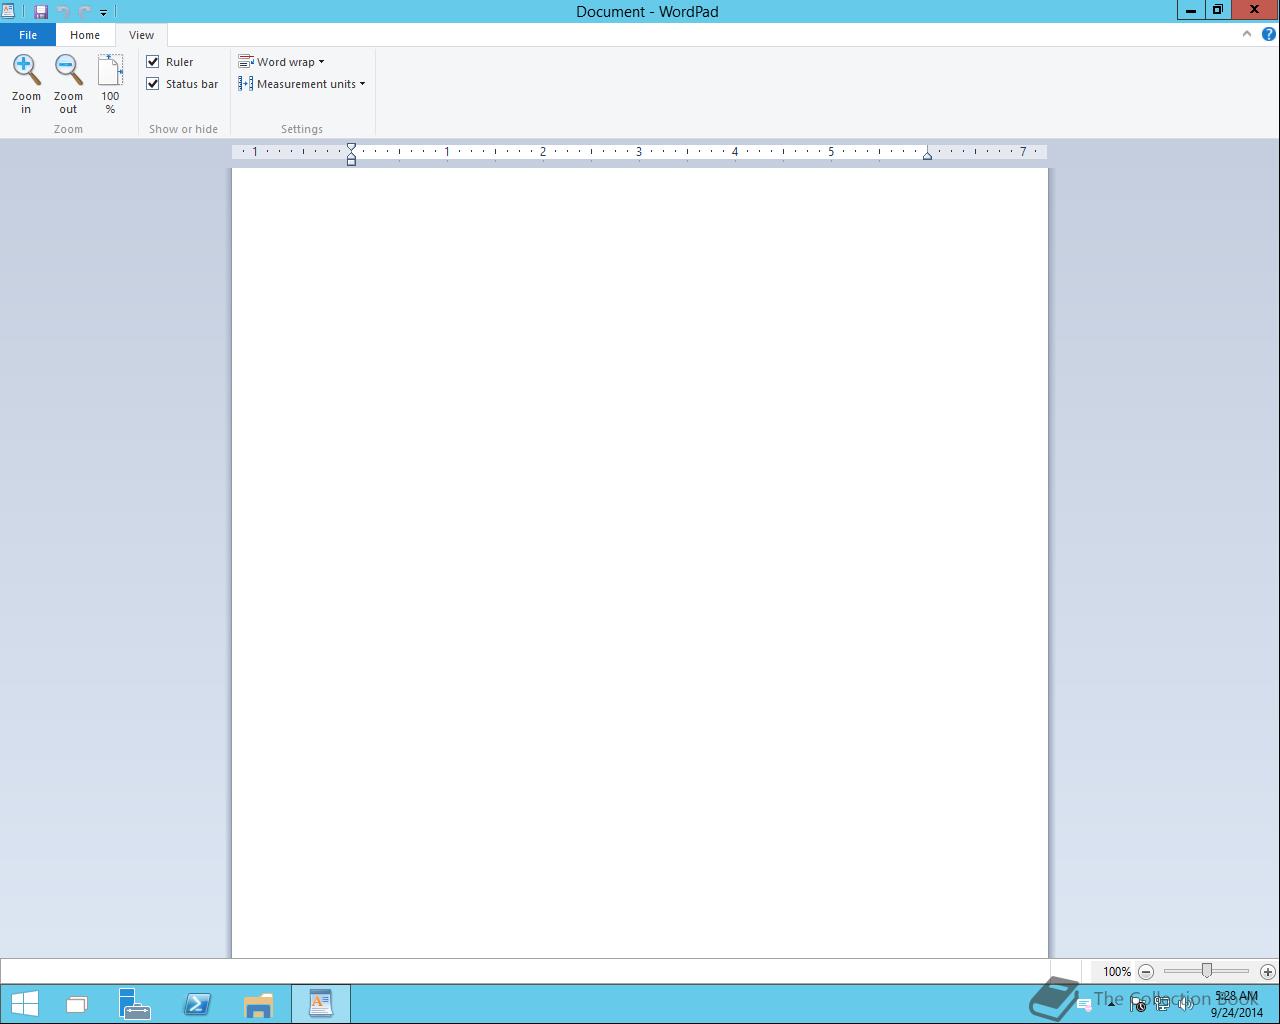This screenshot has width=1280, height=1024.
Task: Collapse the ribbon with the chevron arrow
Action: (x=1246, y=34)
